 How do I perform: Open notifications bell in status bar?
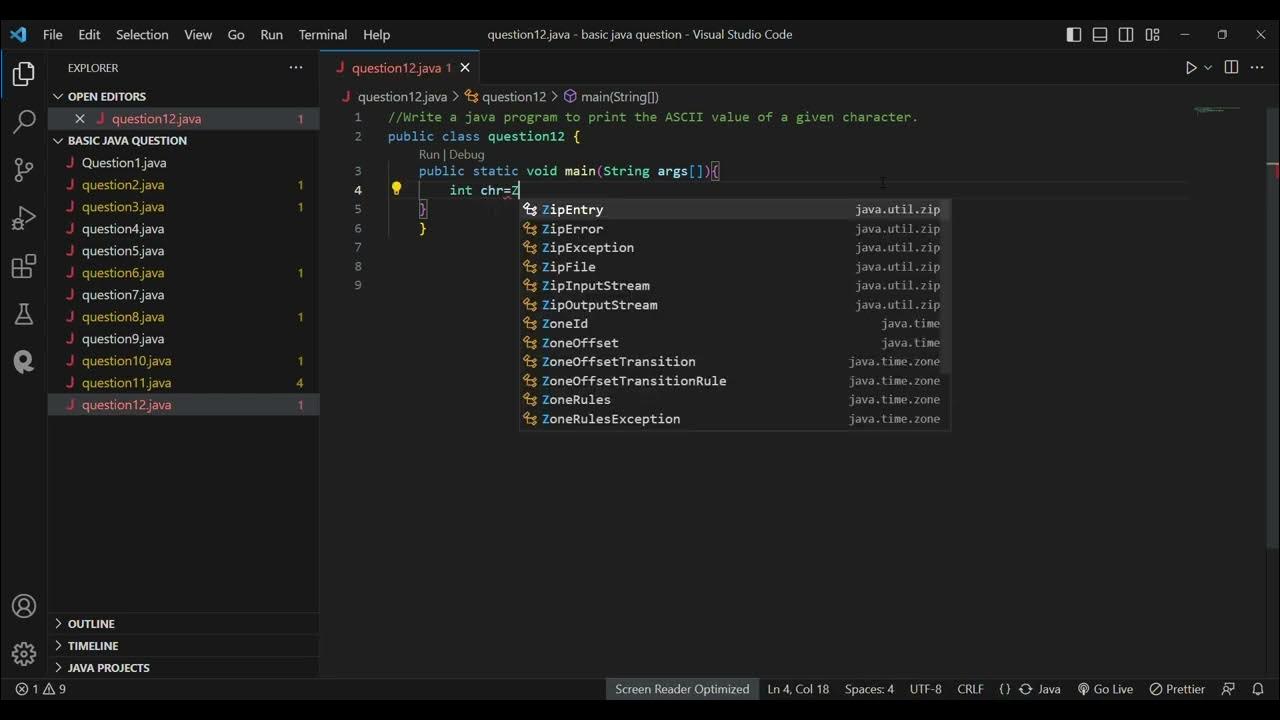pos(1258,689)
